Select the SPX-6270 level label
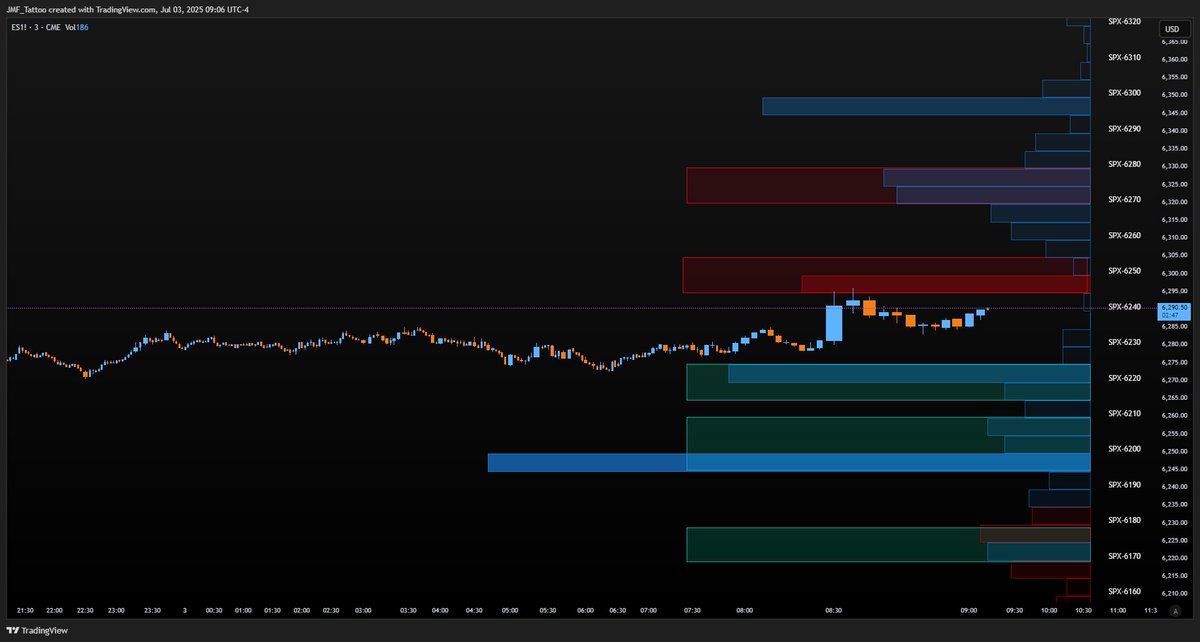The width and height of the screenshot is (1200, 642). coord(1125,199)
